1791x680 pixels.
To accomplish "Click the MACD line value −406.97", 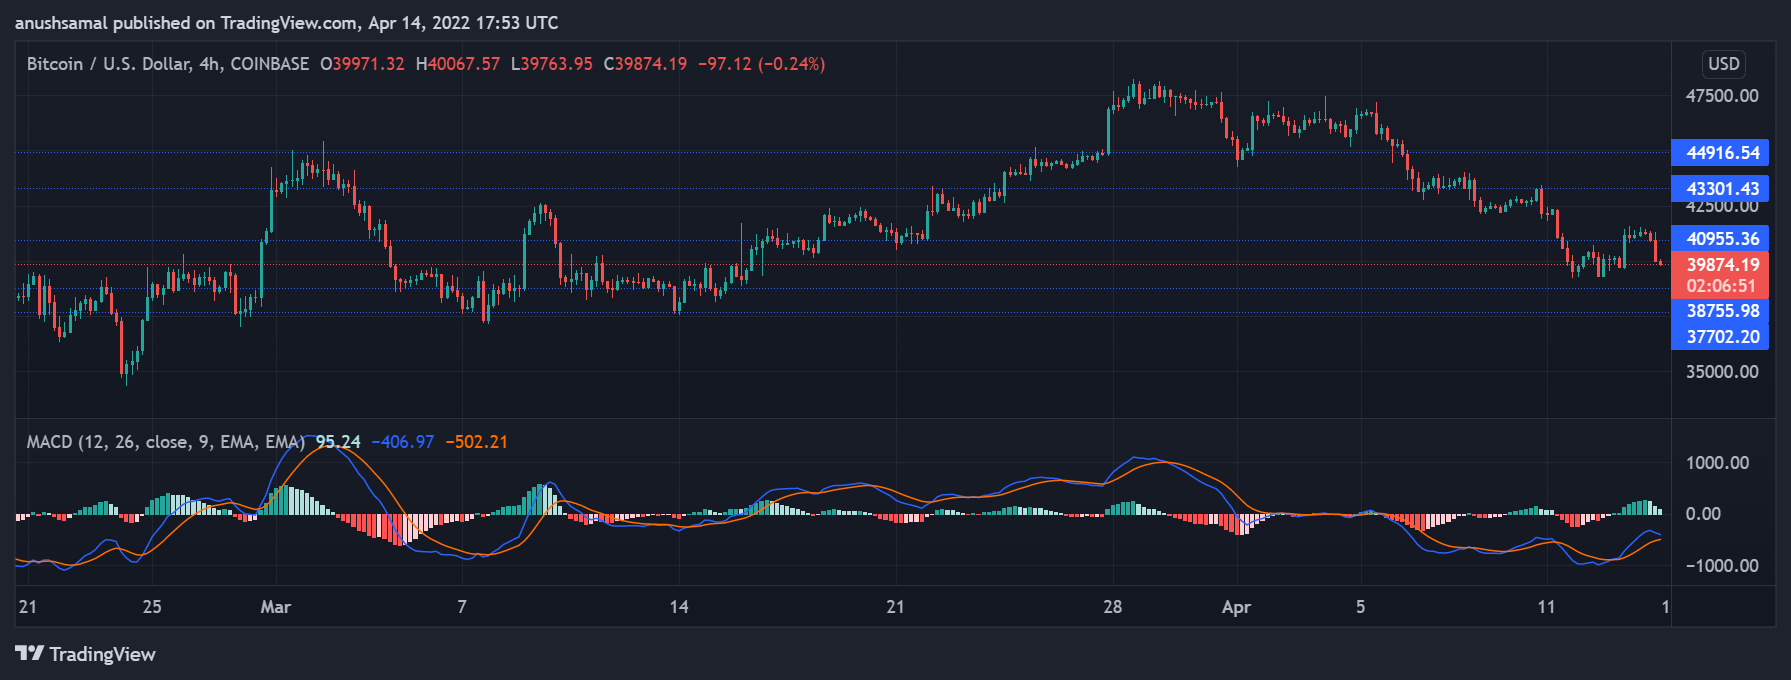I will coord(403,442).
